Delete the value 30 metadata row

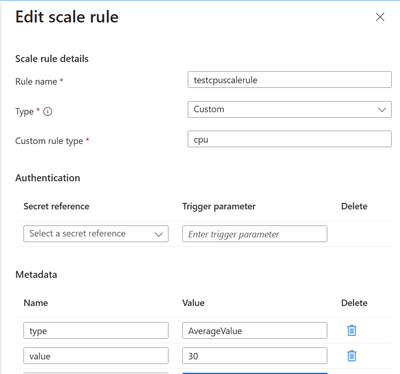[x=352, y=356]
